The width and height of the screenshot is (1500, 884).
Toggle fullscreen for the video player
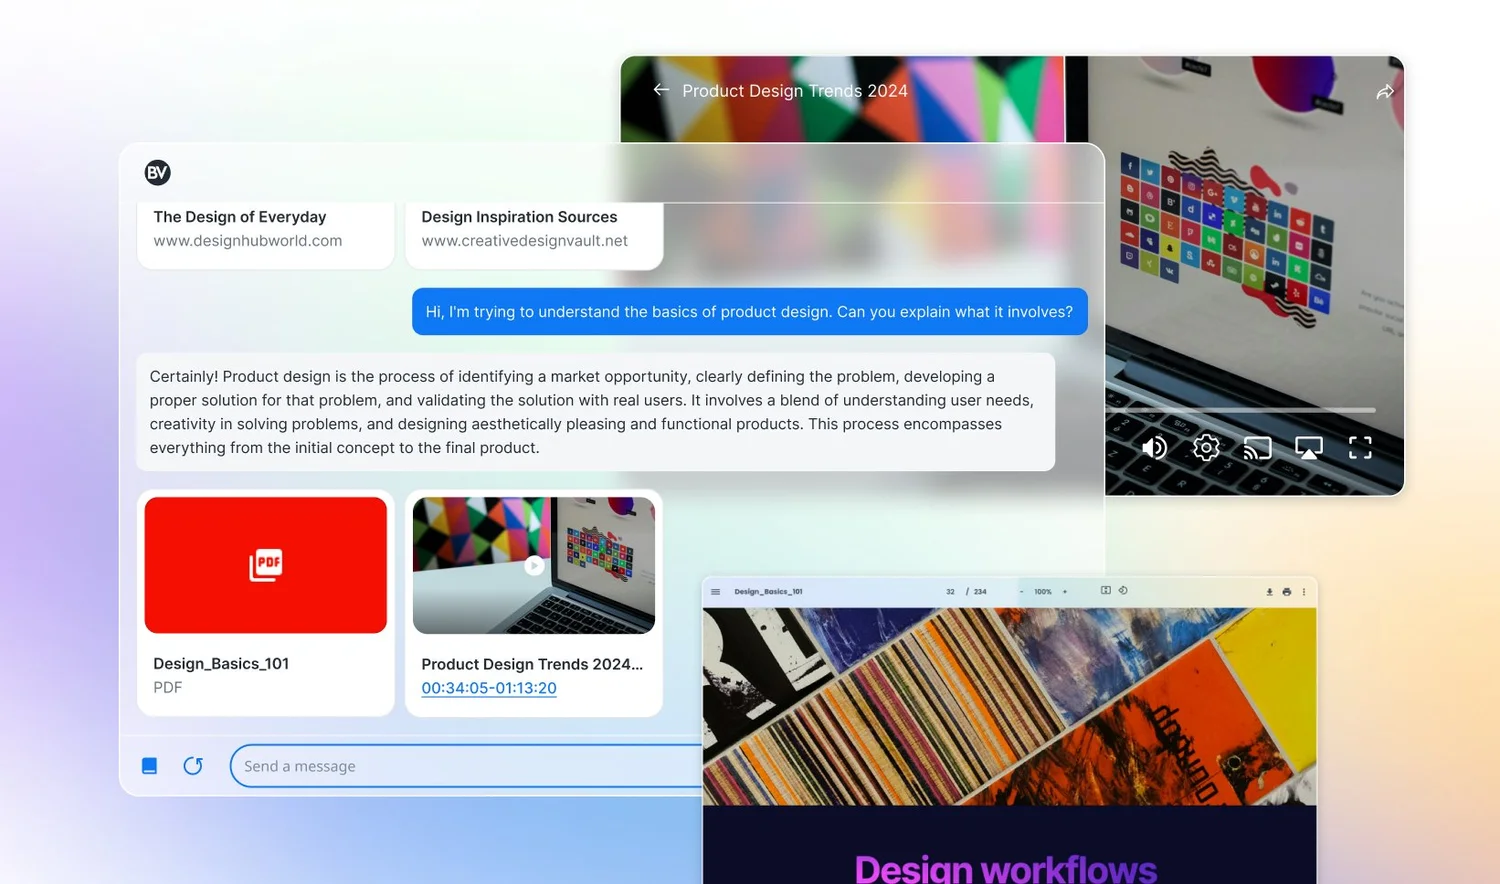tap(1360, 447)
